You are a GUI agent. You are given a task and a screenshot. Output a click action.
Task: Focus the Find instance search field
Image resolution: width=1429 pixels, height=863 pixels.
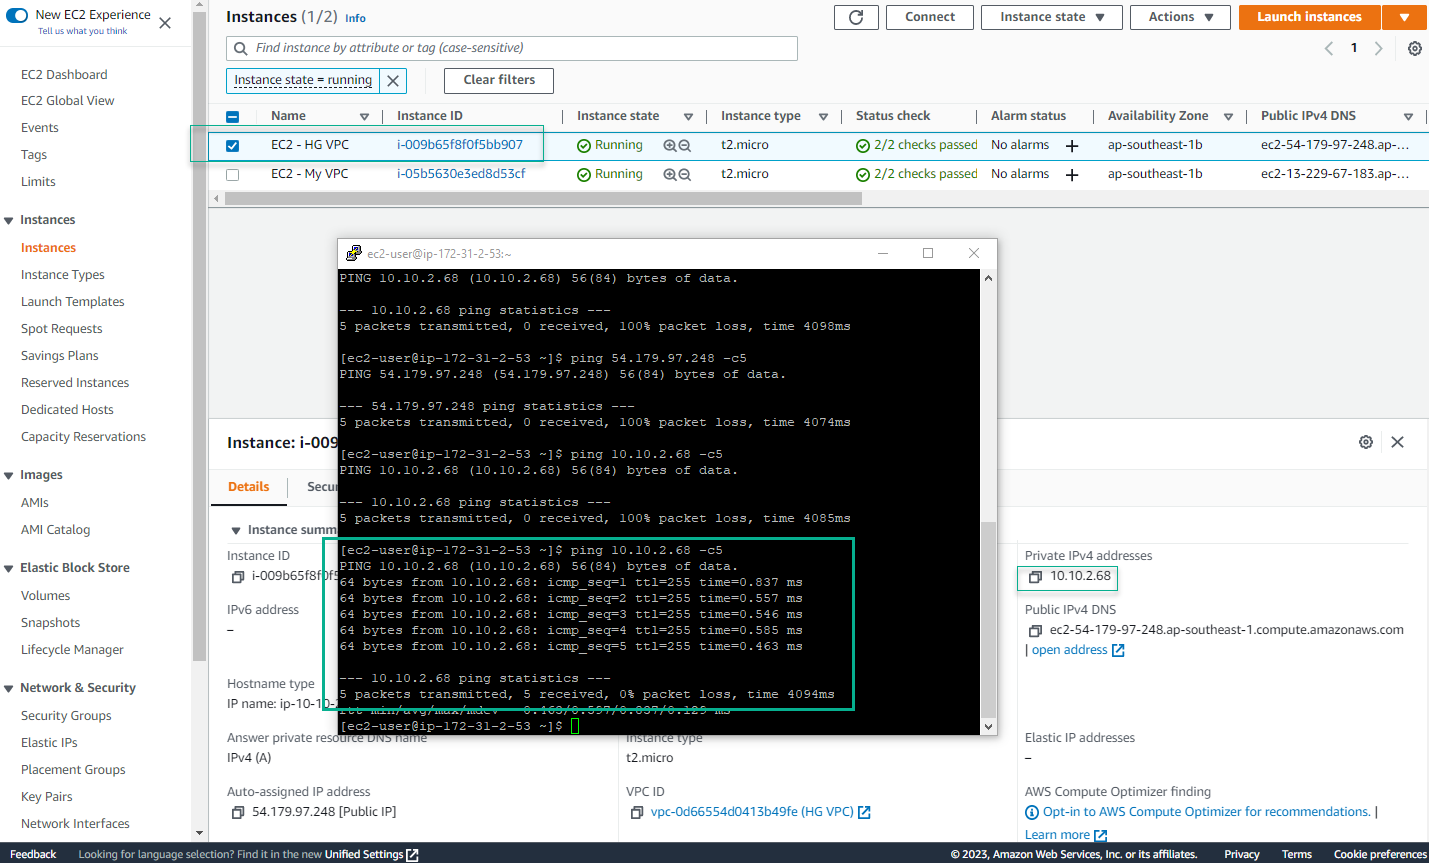[512, 48]
